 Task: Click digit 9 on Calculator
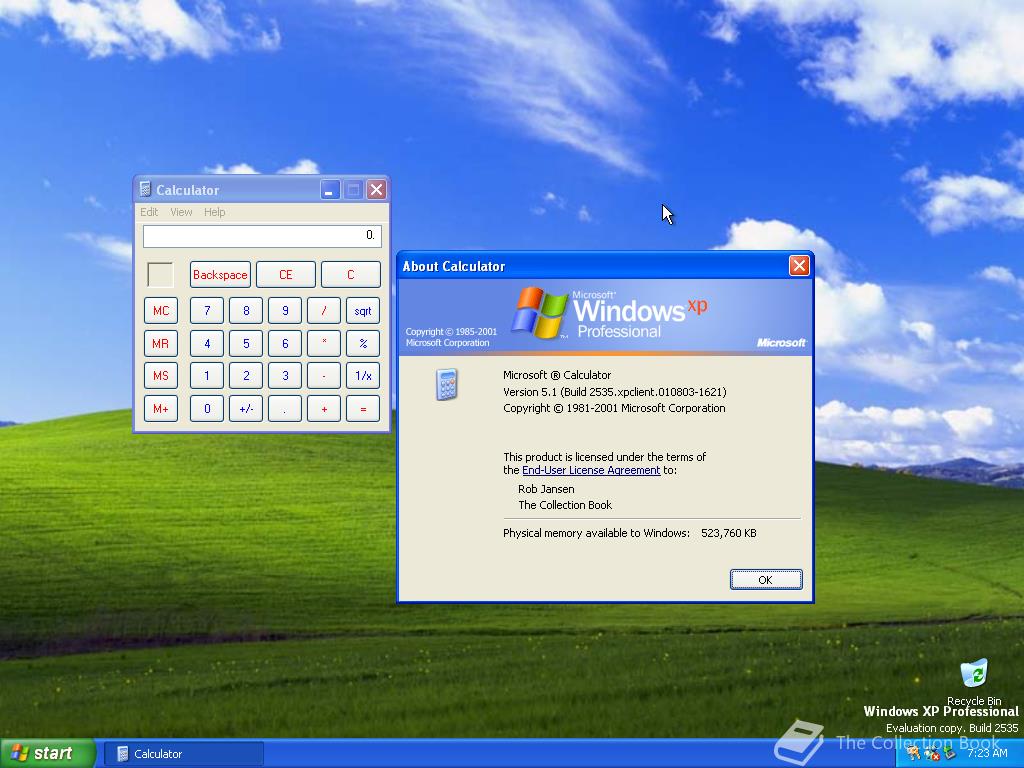[285, 311]
